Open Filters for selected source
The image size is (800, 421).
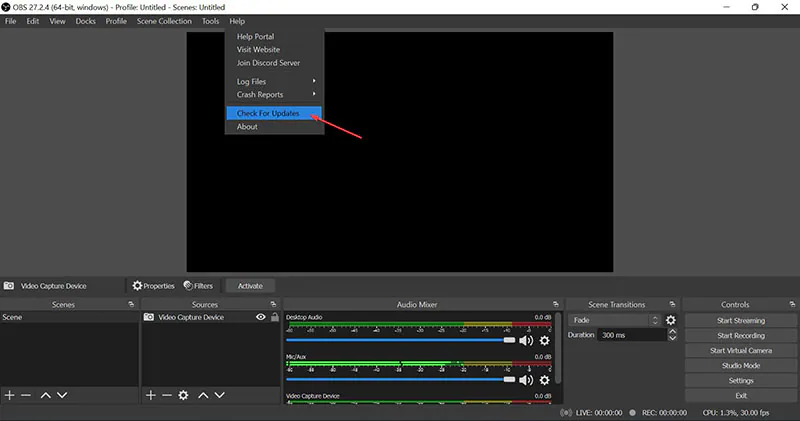click(198, 286)
